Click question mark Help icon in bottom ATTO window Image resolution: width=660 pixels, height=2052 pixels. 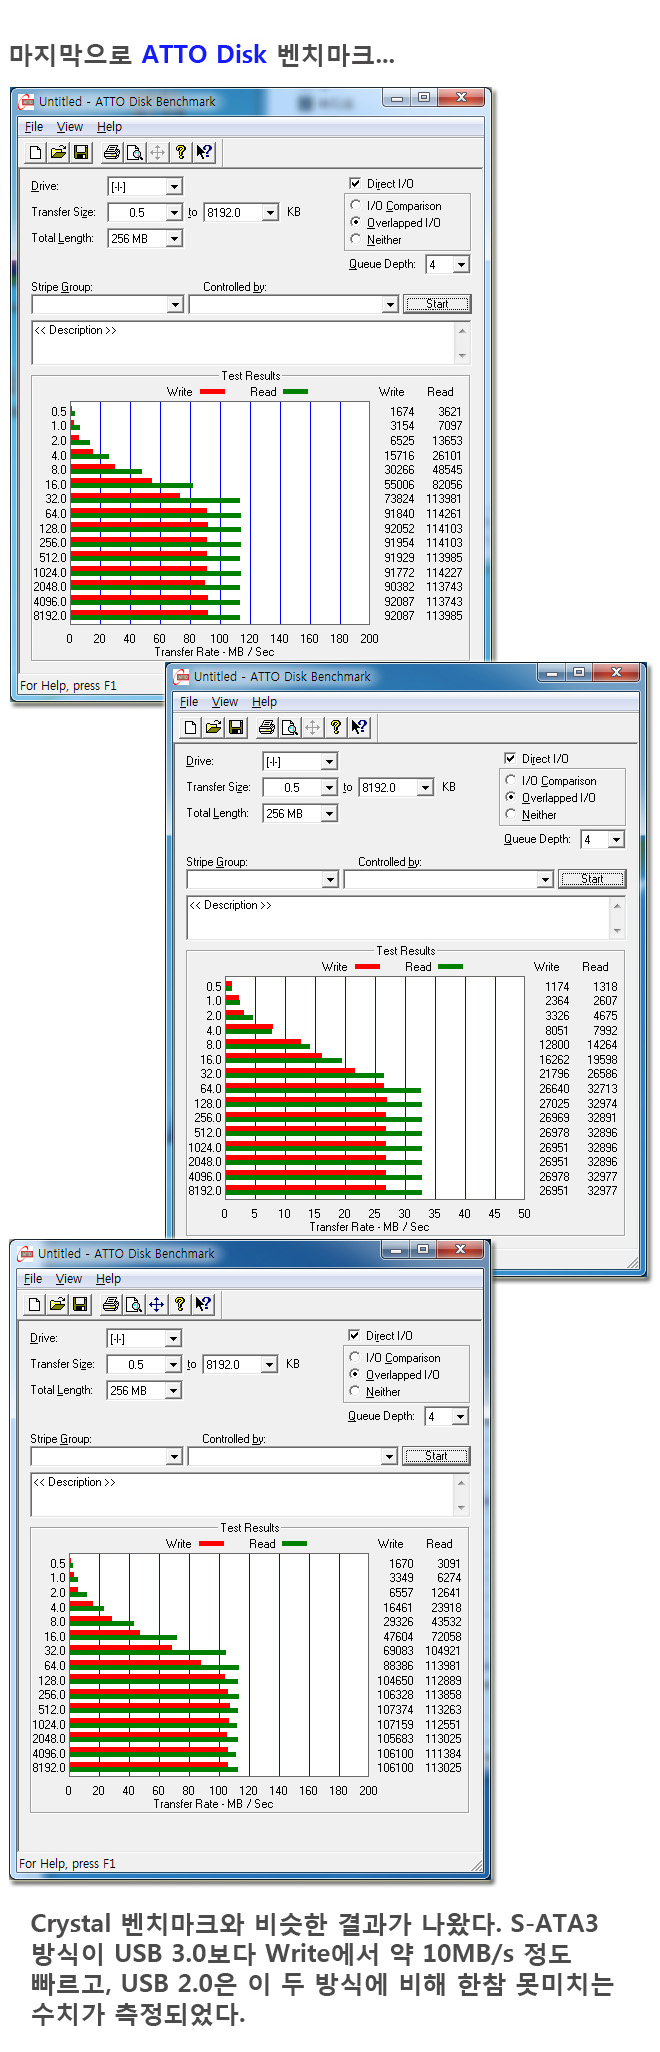[179, 1304]
